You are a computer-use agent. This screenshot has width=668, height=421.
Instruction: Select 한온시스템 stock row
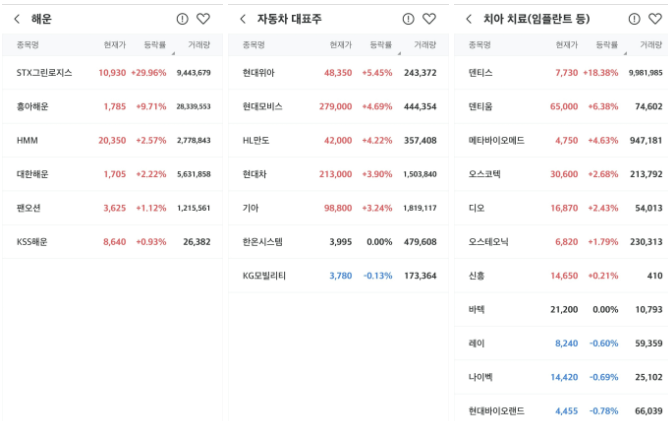tap(339, 242)
